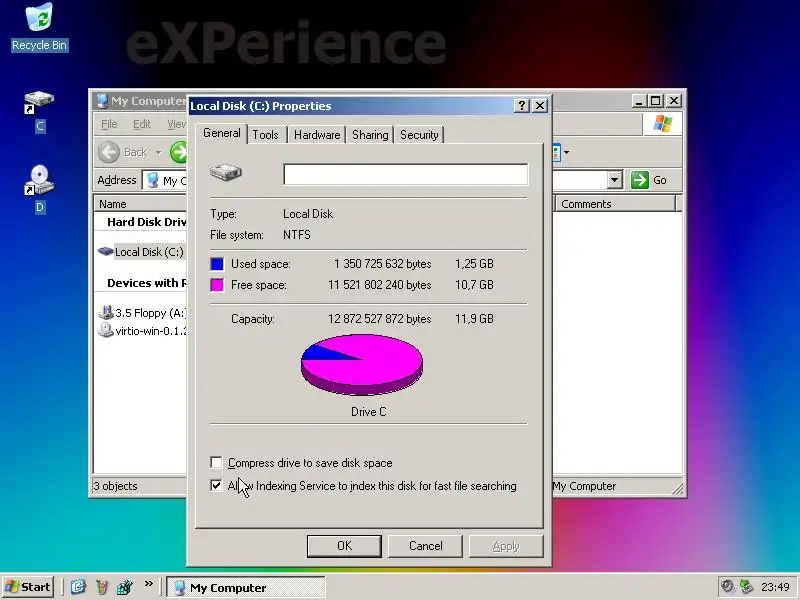The width and height of the screenshot is (800, 600).
Task: Open the Sharing tab
Action: tap(370, 135)
